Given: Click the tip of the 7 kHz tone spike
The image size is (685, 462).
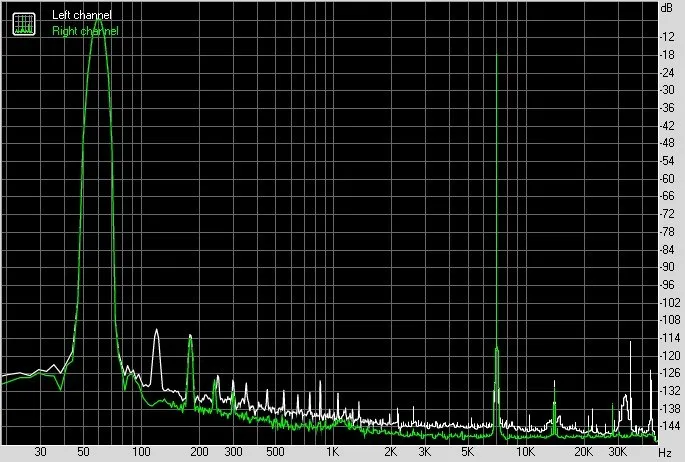Looking at the screenshot, I should tap(497, 55).
